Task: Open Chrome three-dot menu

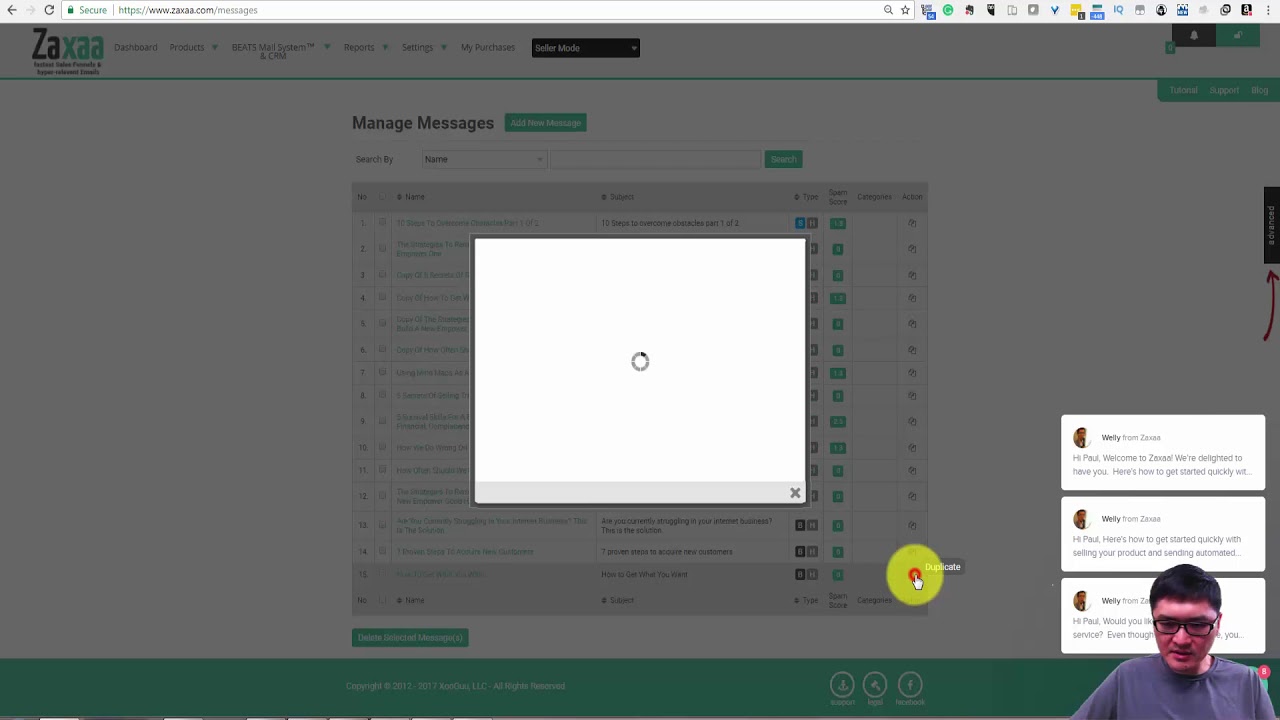Action: pos(1268,10)
